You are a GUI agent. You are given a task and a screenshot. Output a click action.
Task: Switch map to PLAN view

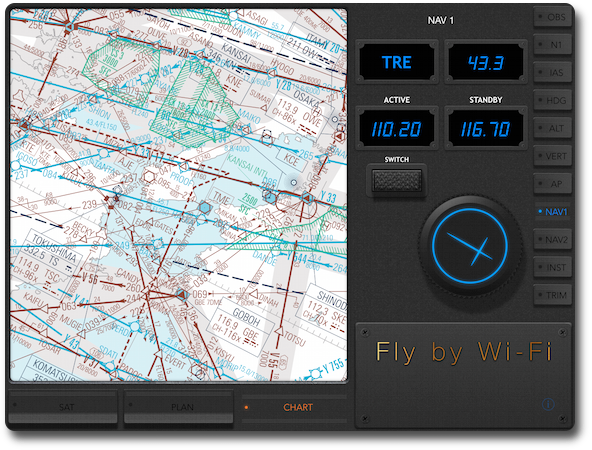pos(179,407)
